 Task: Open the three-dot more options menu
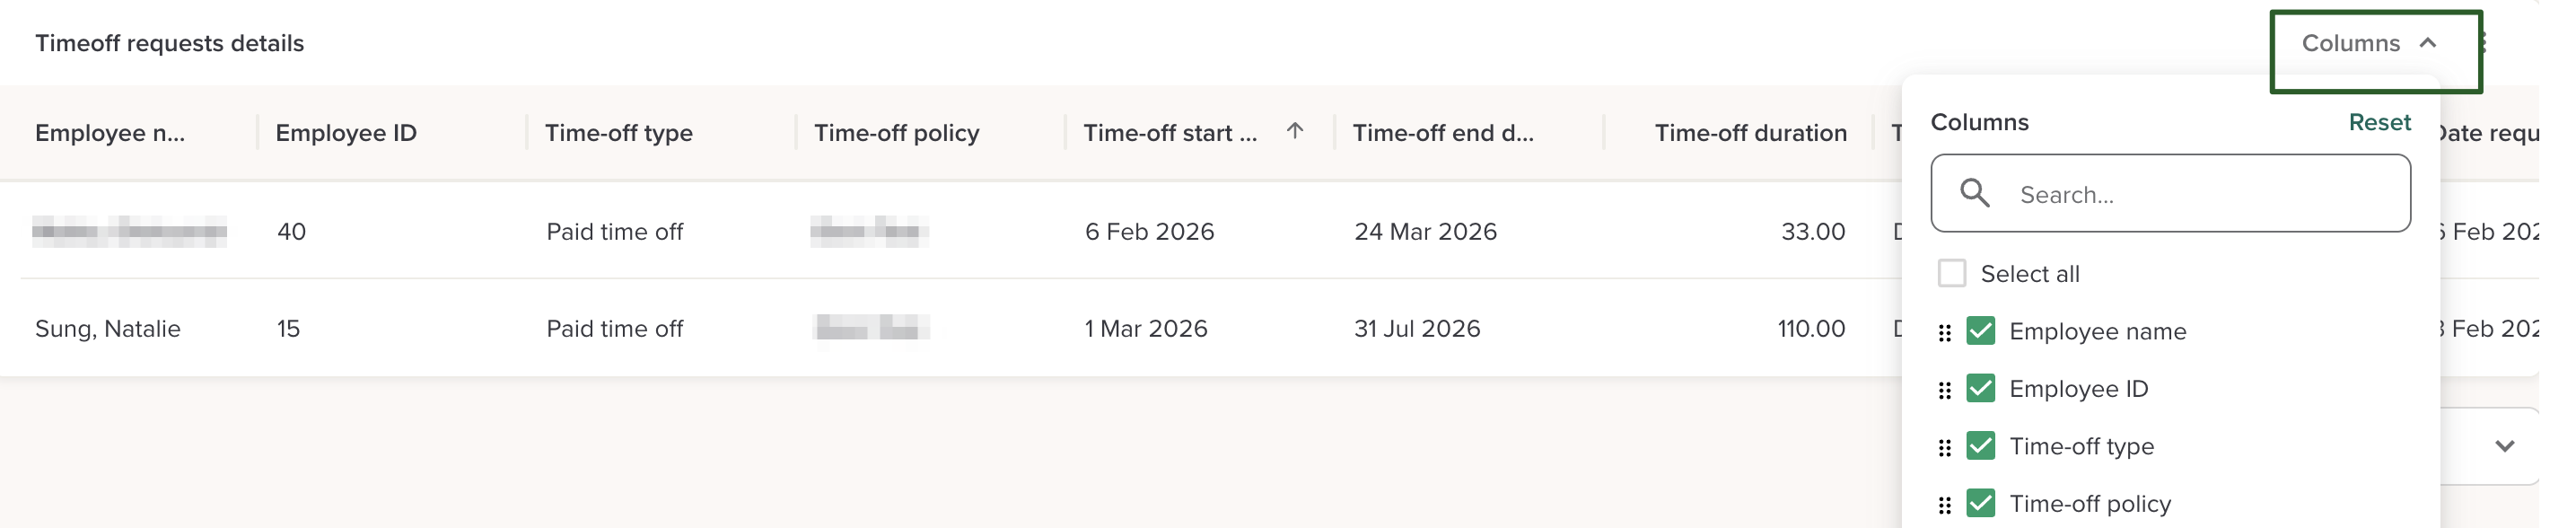tap(2484, 43)
